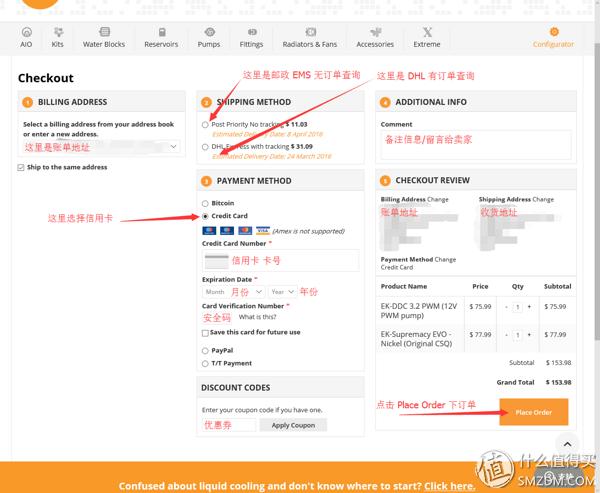Click the Water Blocks menu label
This screenshot has width=600, height=493.
(104, 44)
